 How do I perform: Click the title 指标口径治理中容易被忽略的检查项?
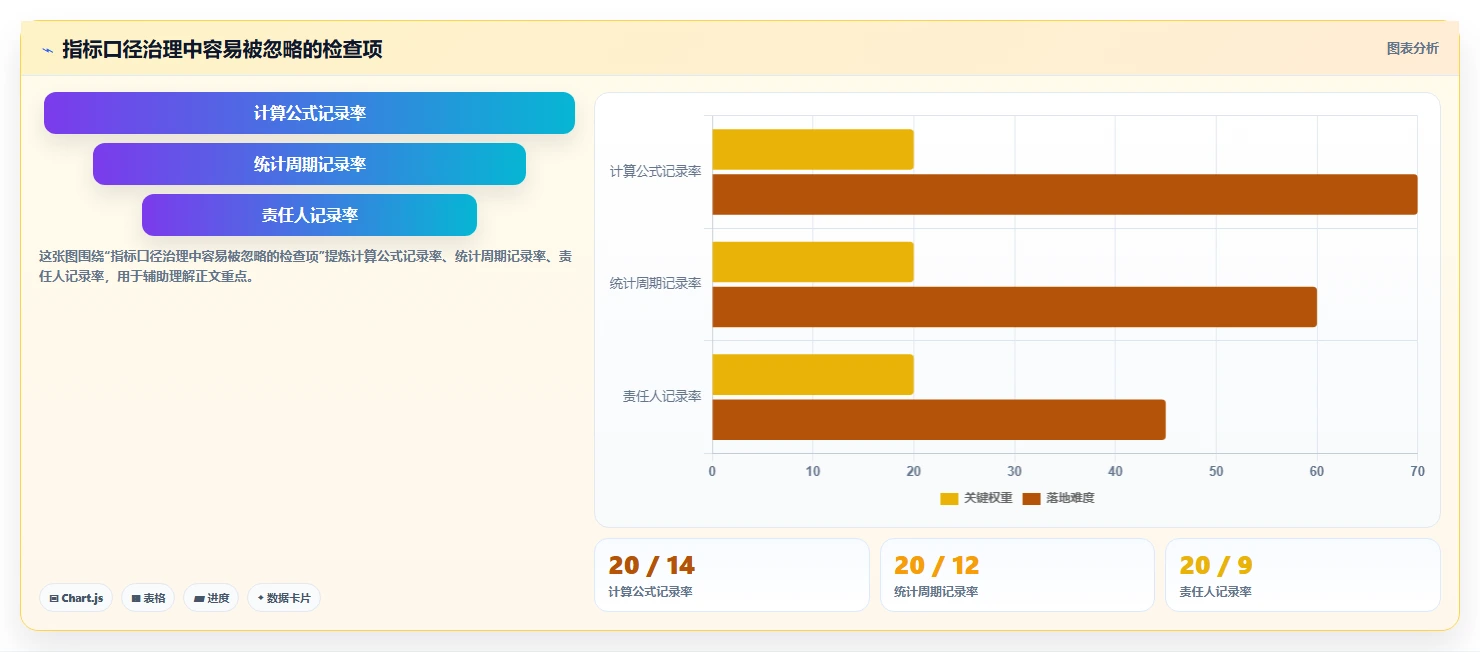click(x=222, y=49)
